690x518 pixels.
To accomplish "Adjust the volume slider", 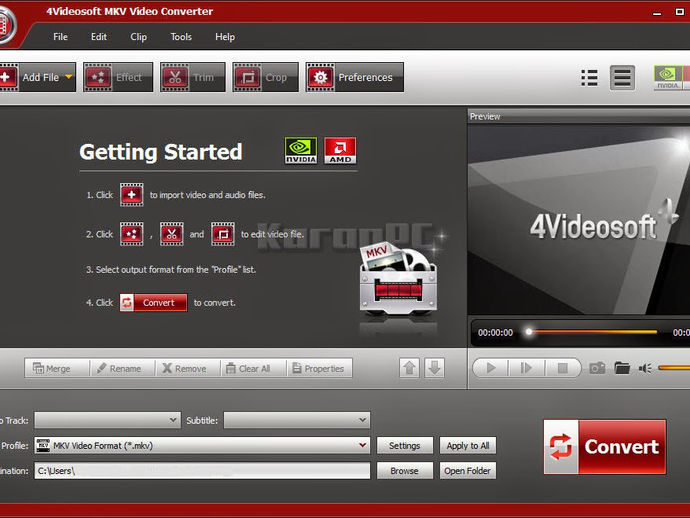I will click(674, 368).
